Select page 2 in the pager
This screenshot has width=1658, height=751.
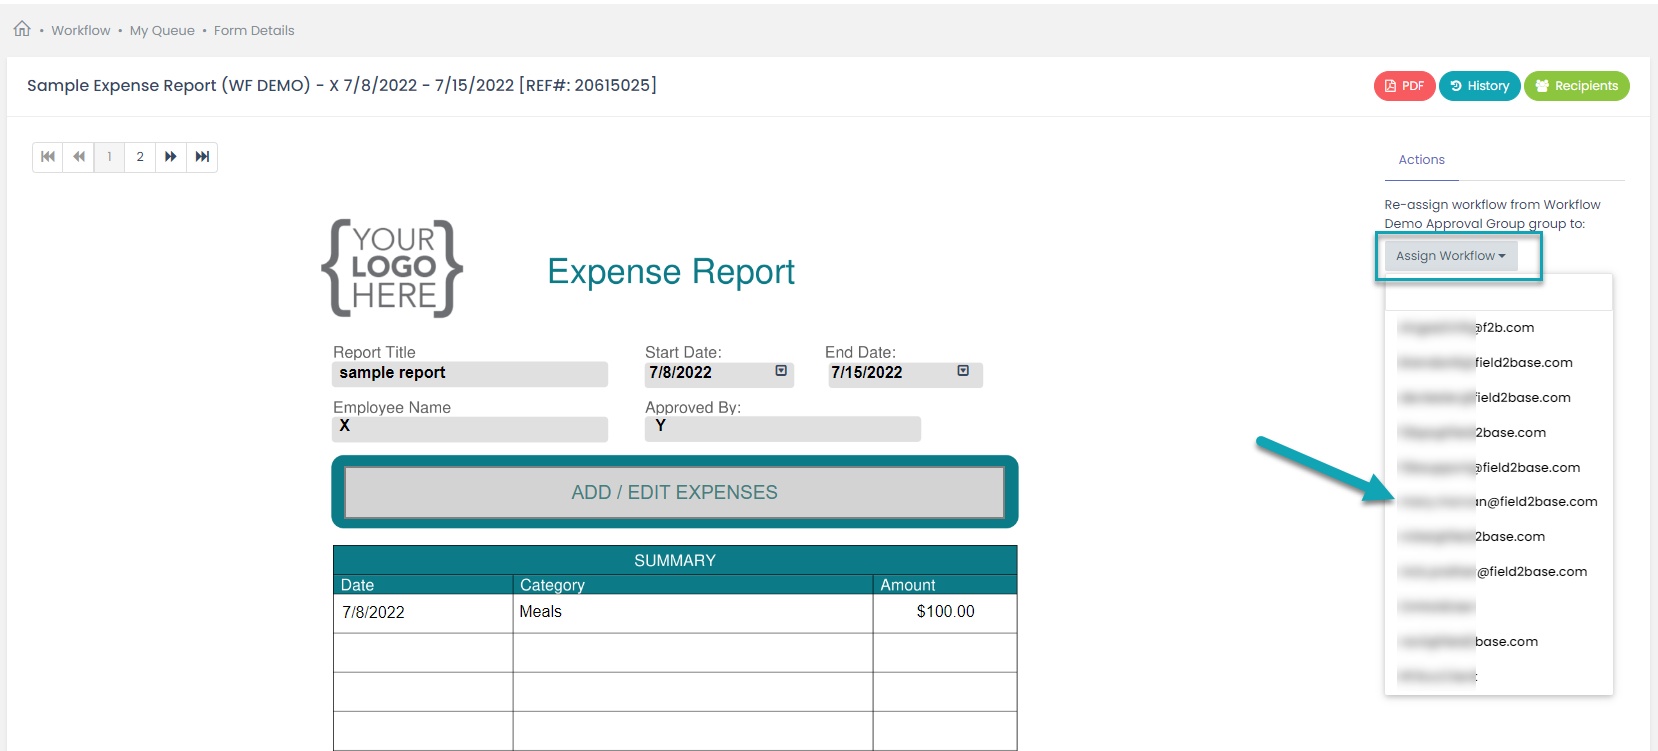click(x=140, y=157)
